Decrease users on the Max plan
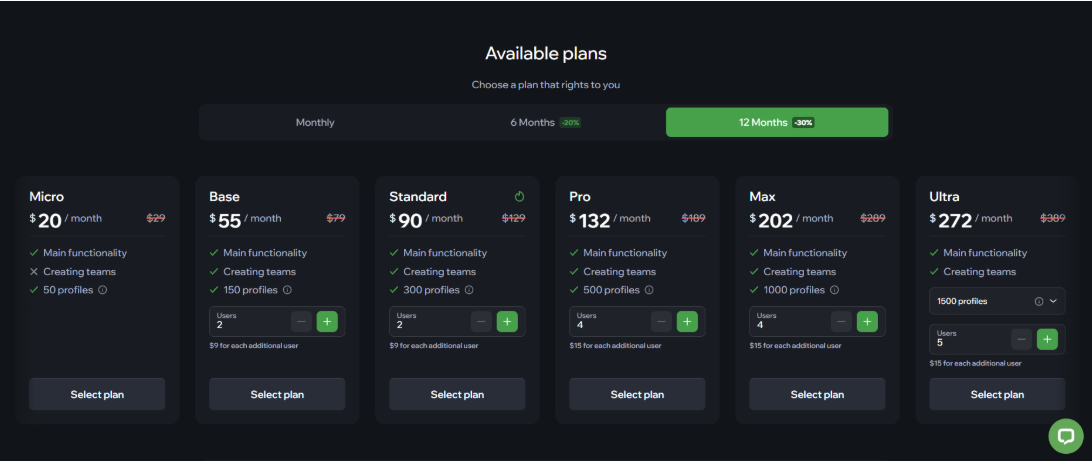 point(841,321)
